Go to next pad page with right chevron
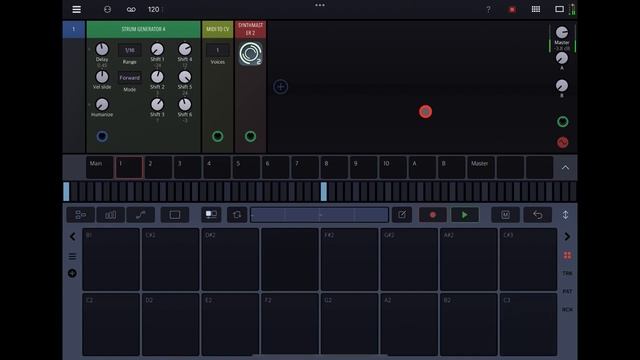The height and width of the screenshot is (360, 640). (567, 236)
